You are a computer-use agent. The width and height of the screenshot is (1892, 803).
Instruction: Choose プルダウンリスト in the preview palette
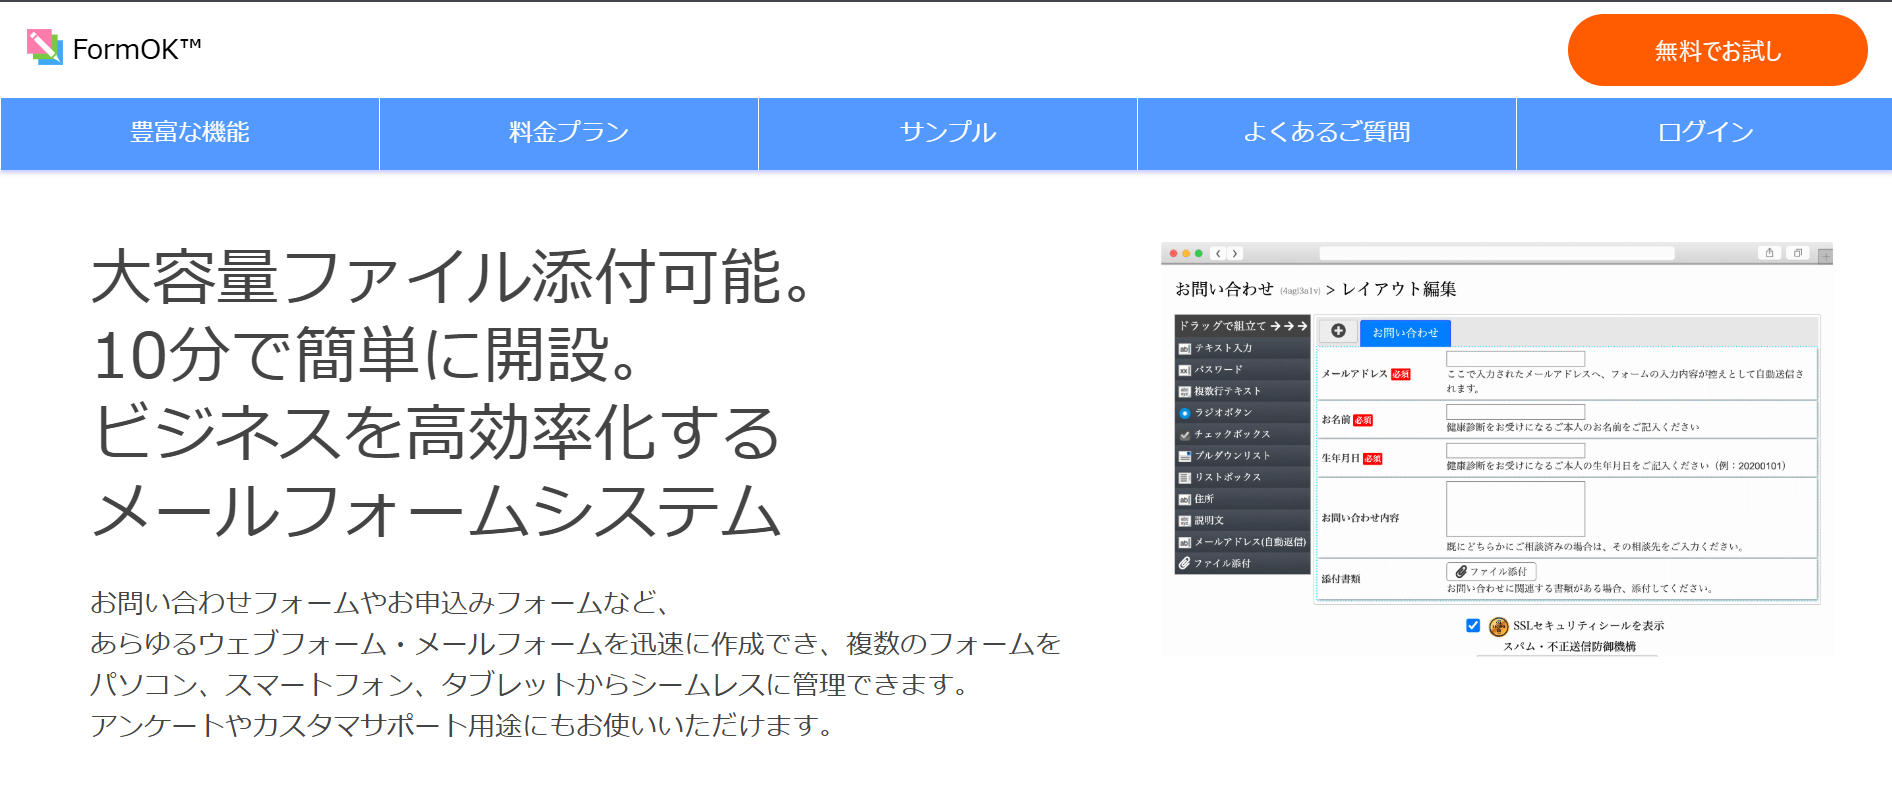click(1242, 455)
